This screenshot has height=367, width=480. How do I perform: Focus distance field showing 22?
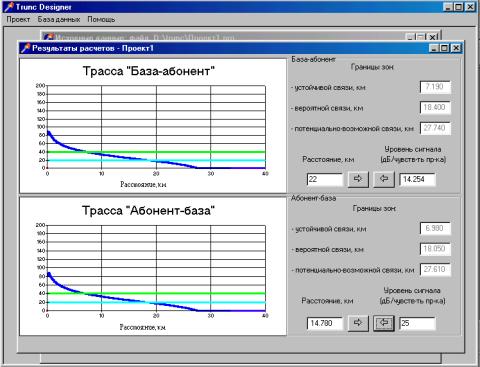[x=324, y=179]
